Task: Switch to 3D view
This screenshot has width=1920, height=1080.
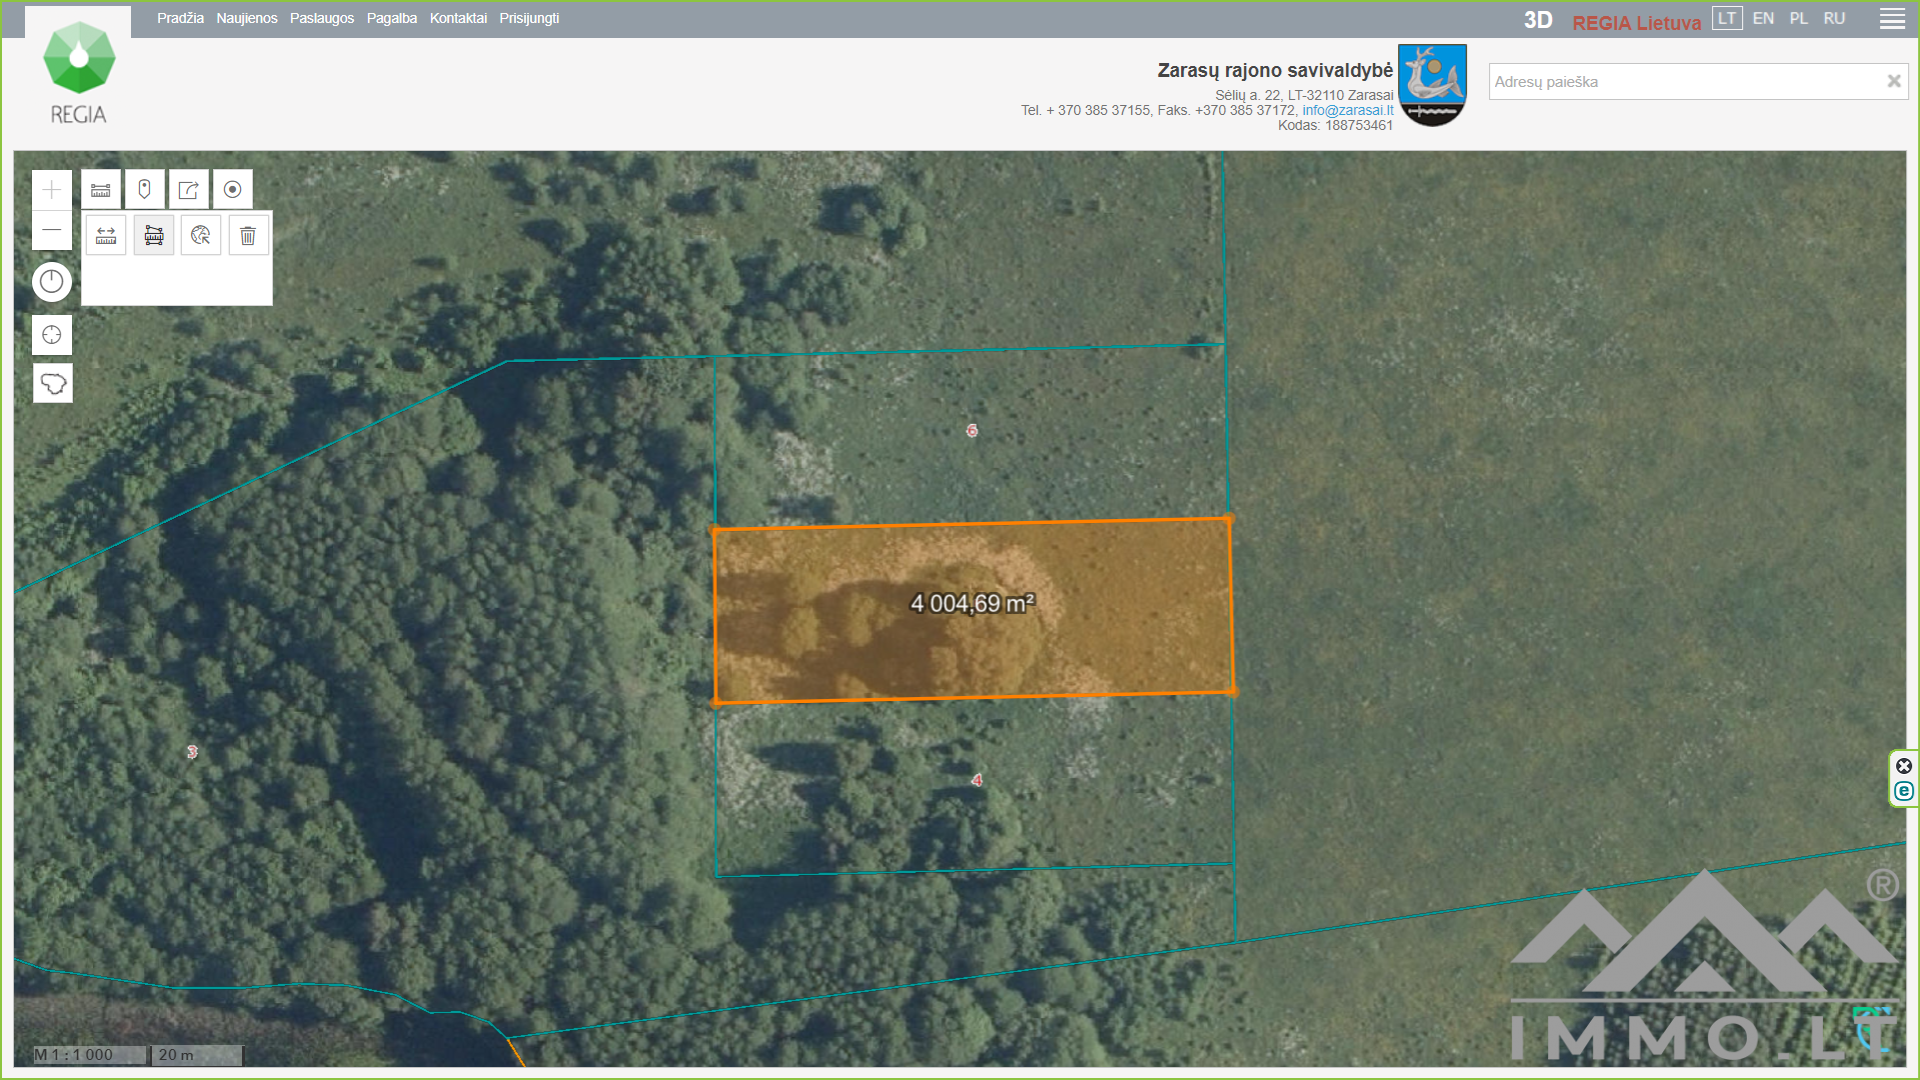Action: pos(1538,20)
